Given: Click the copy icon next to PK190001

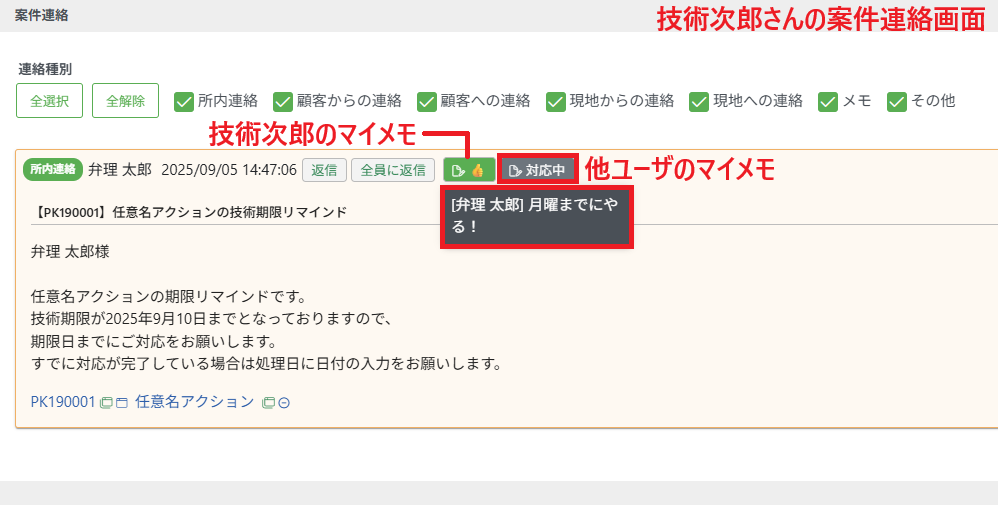Looking at the screenshot, I should (x=105, y=403).
